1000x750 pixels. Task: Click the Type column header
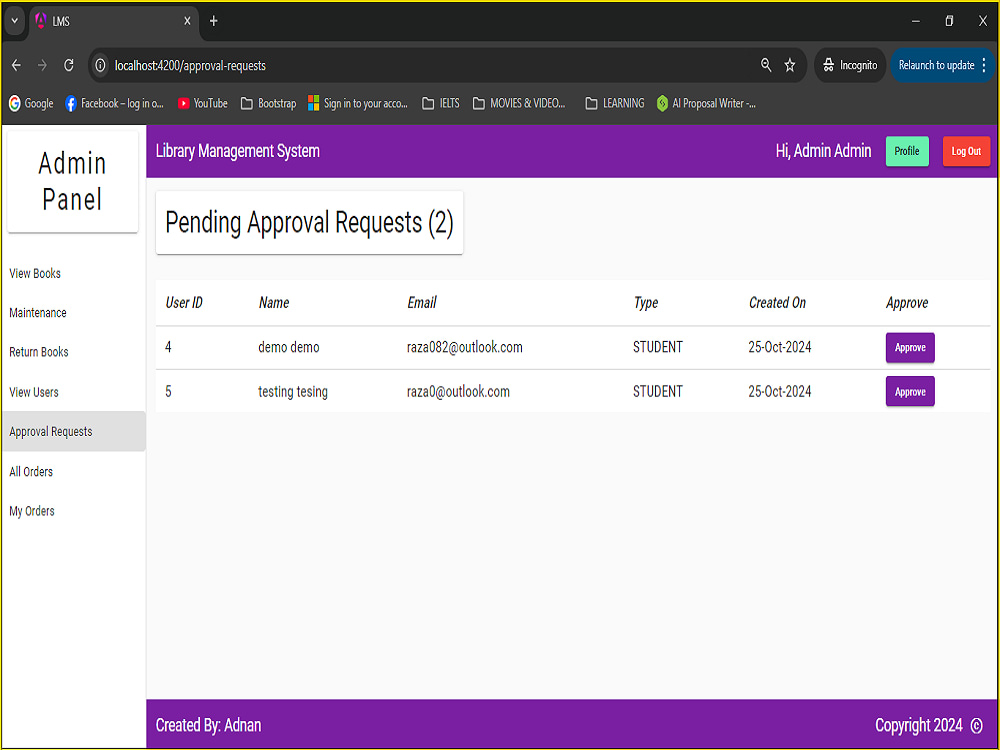click(645, 303)
